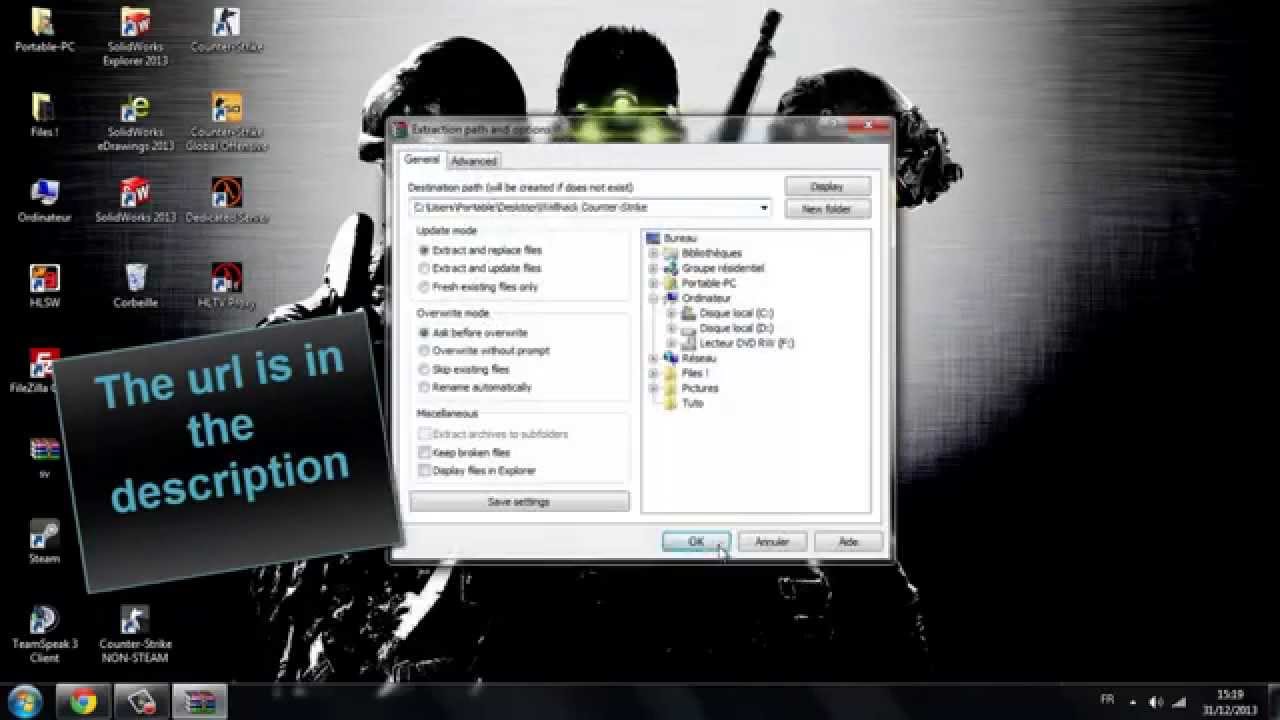This screenshot has width=1280, height=720.
Task: Select Counter-Strike NON-STEAM shortcut
Action: (x=135, y=633)
